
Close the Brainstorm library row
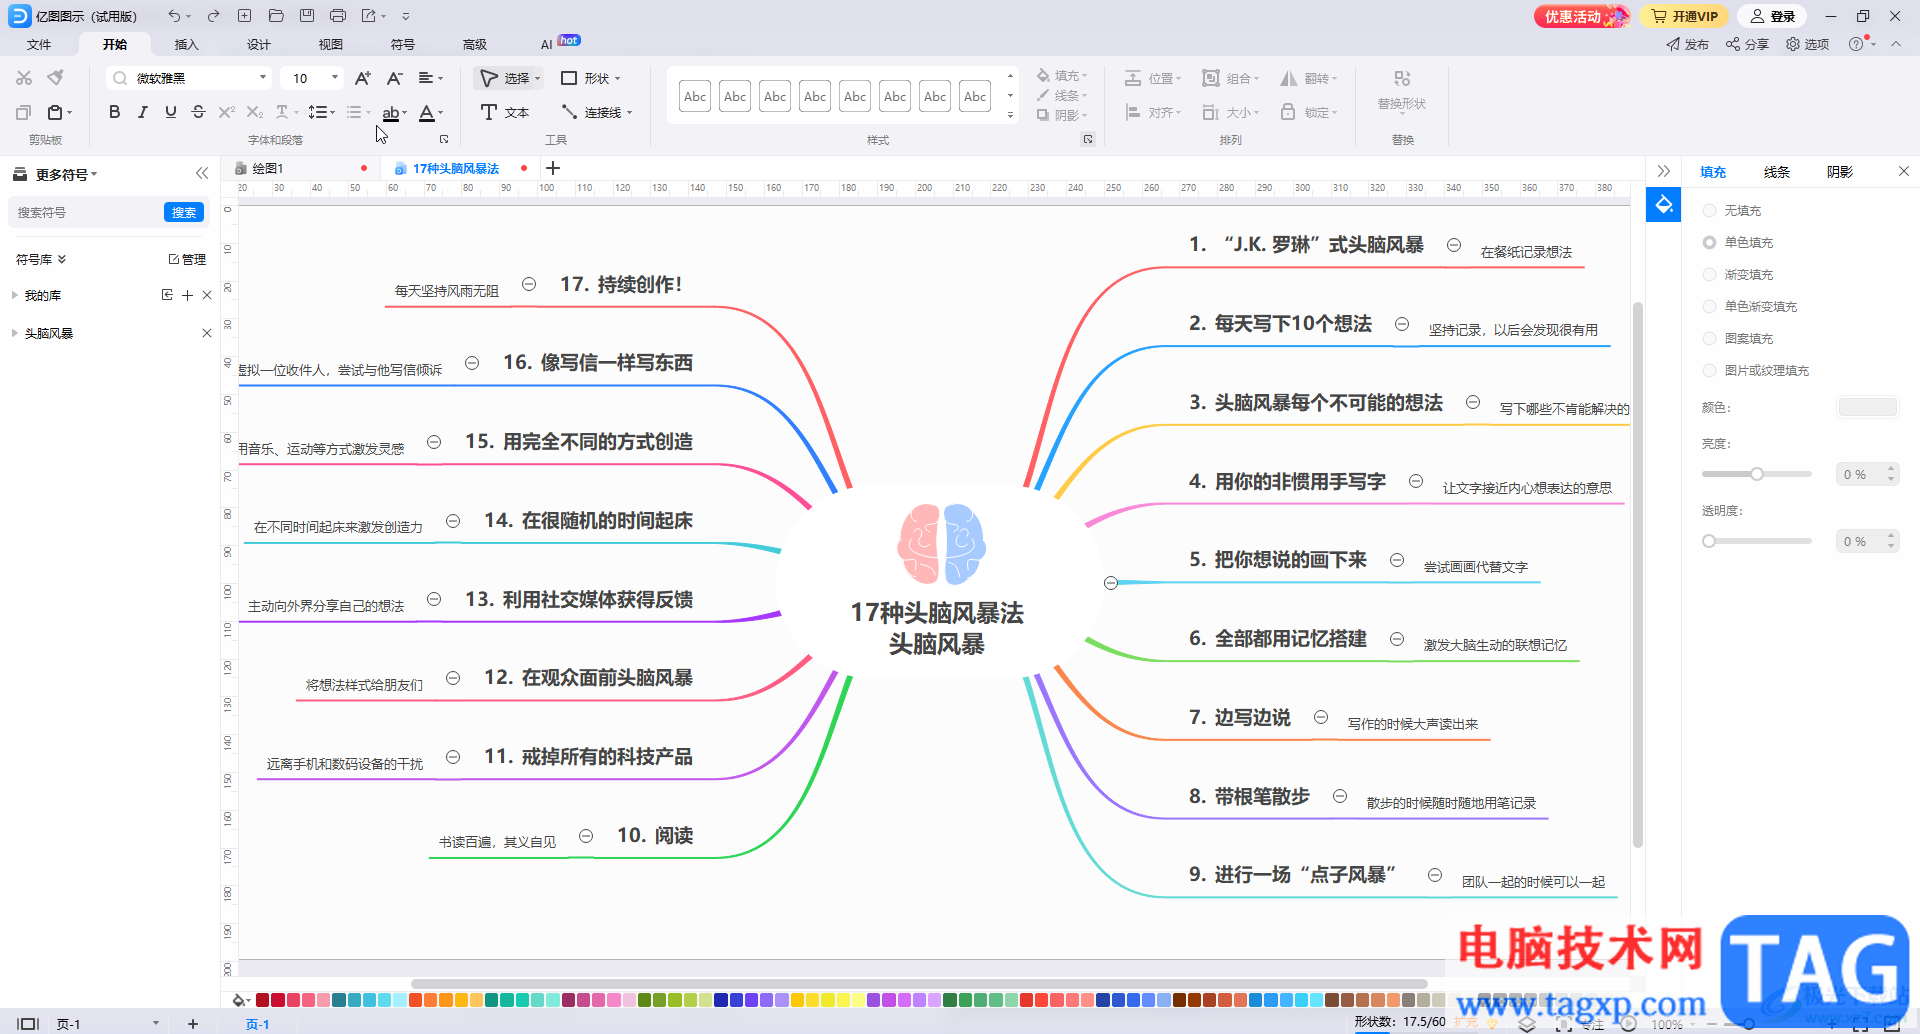tap(207, 333)
